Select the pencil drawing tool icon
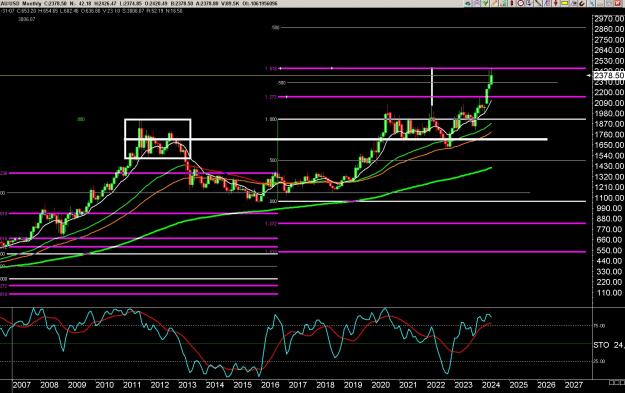The image size is (625, 393). pos(495,3)
